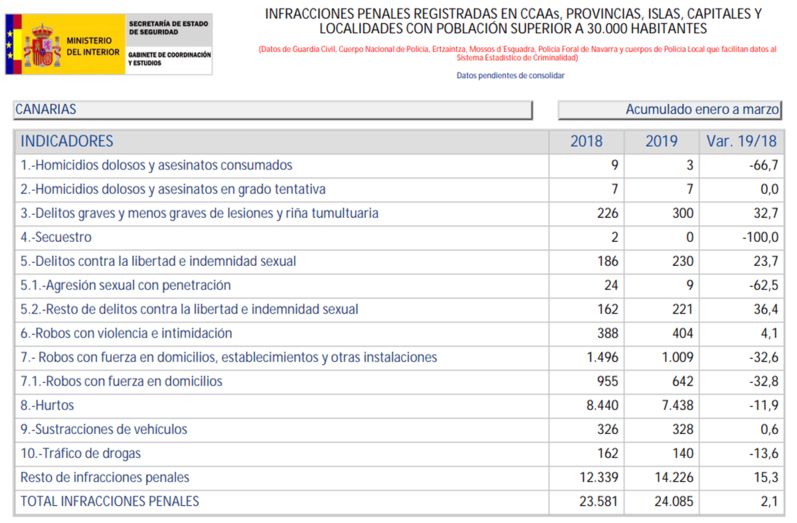
Task: Click the 388 value for robos con violencia
Action: pyautogui.click(x=607, y=333)
